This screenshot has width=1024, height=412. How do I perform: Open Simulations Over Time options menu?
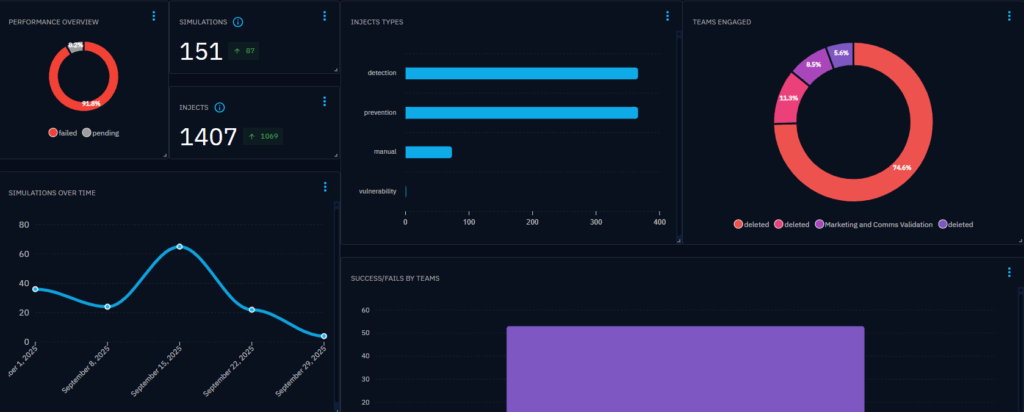click(x=324, y=186)
